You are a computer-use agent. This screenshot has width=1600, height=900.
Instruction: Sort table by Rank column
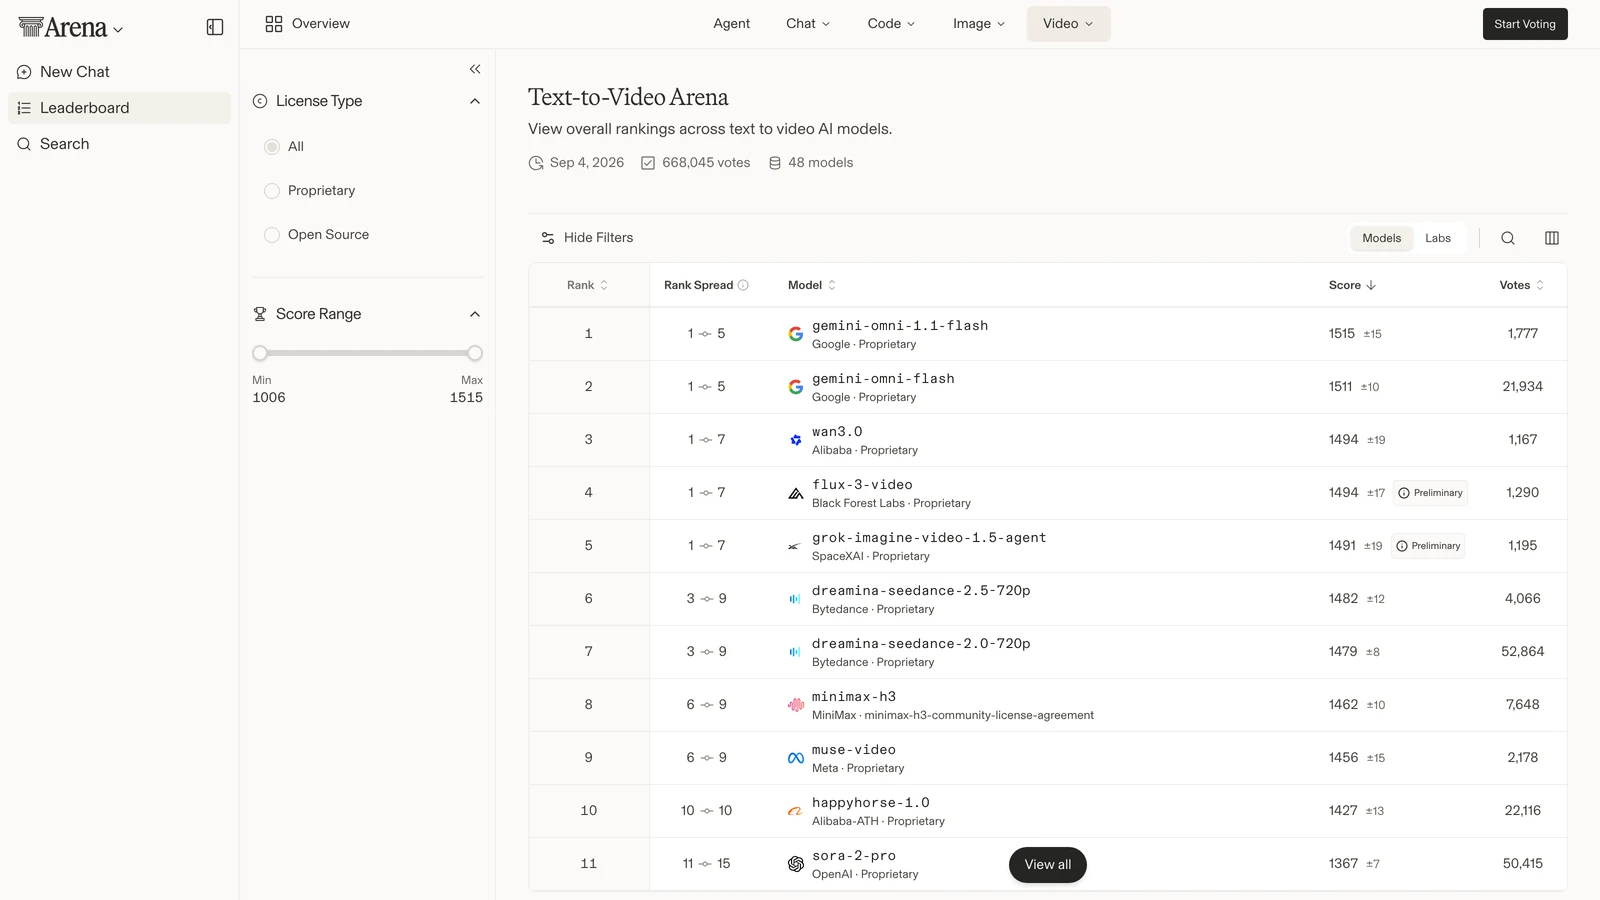[x=588, y=285]
